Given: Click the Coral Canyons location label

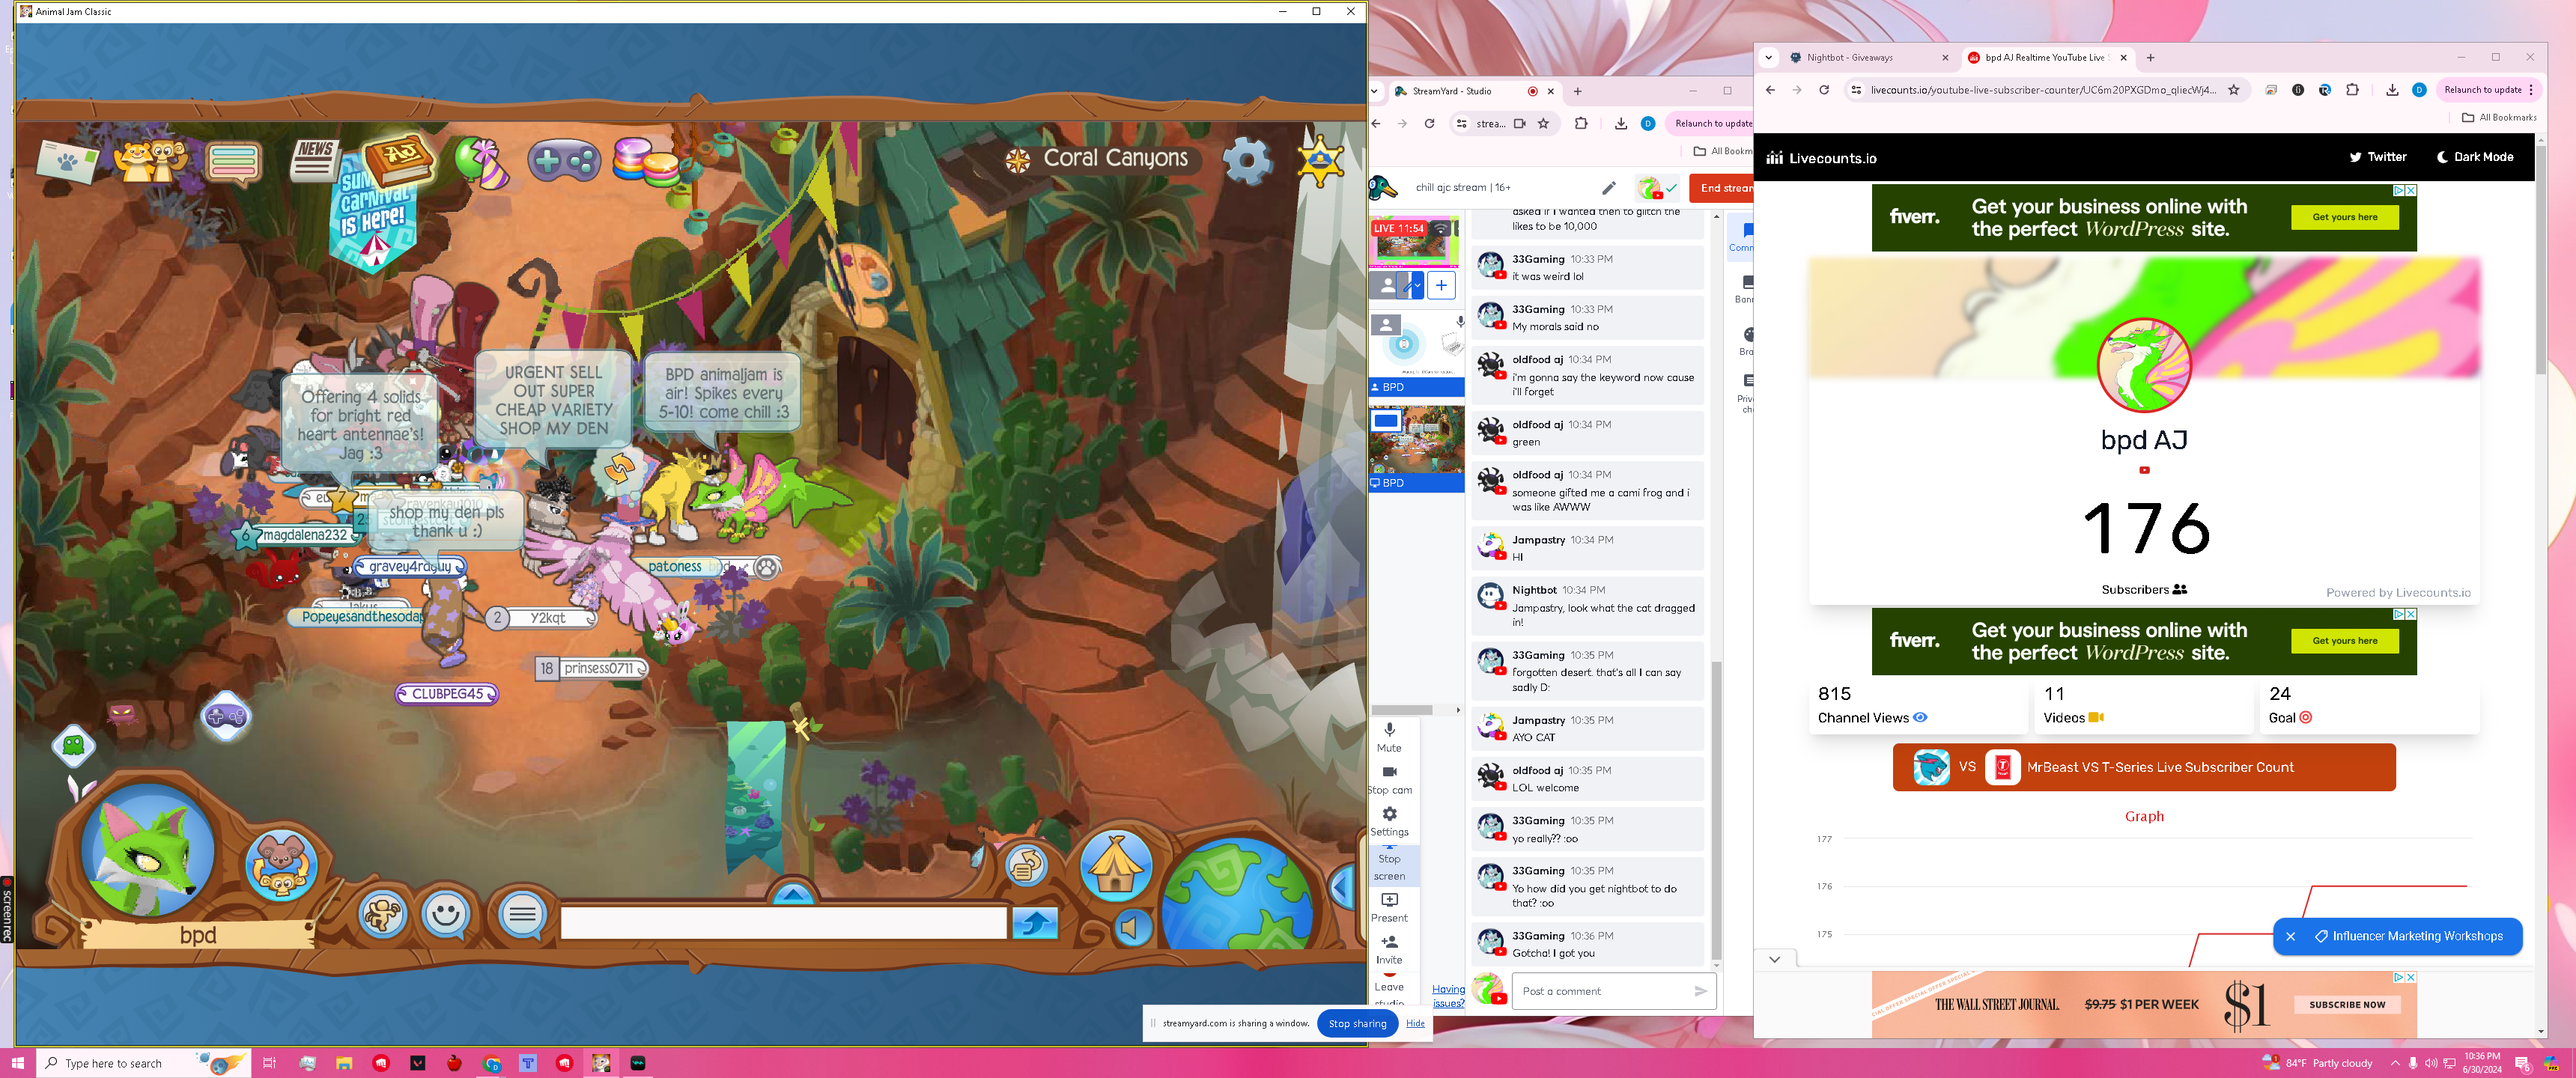Looking at the screenshot, I should (x=1115, y=158).
